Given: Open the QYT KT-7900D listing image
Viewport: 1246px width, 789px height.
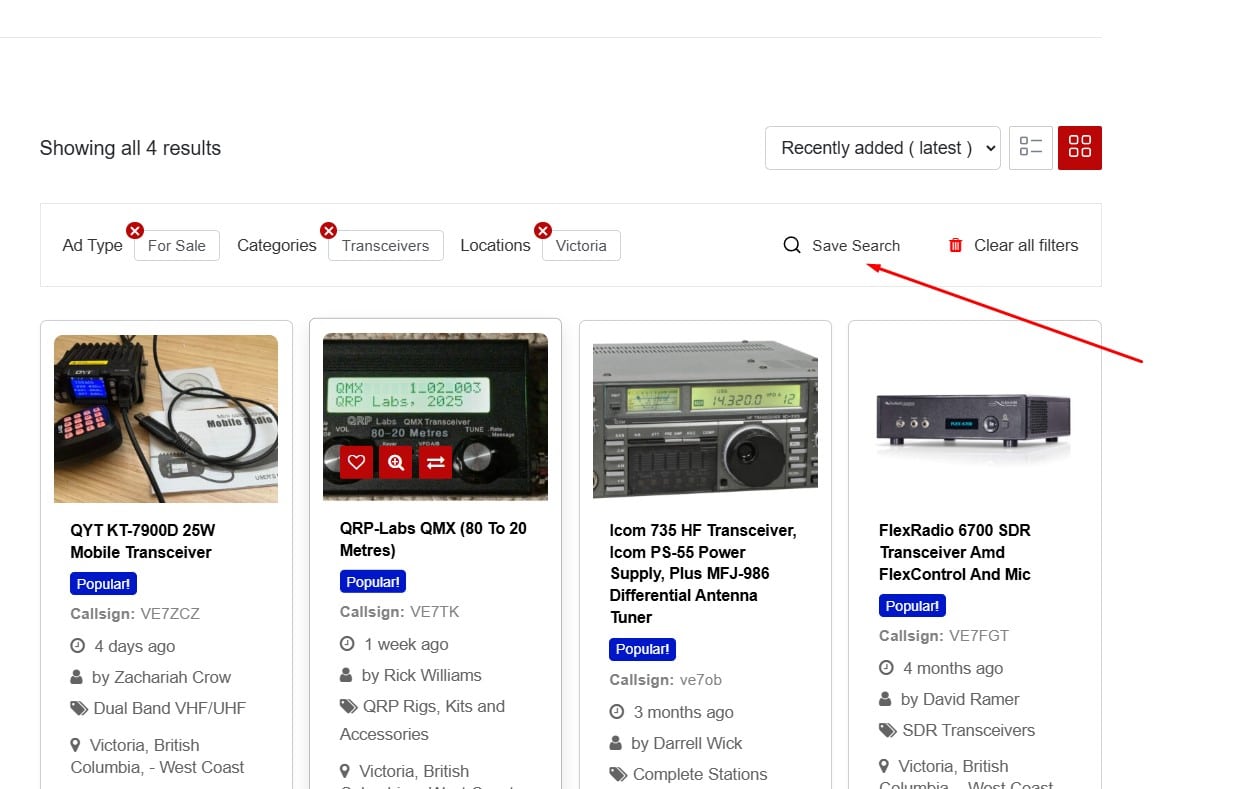Looking at the screenshot, I should click(x=166, y=419).
